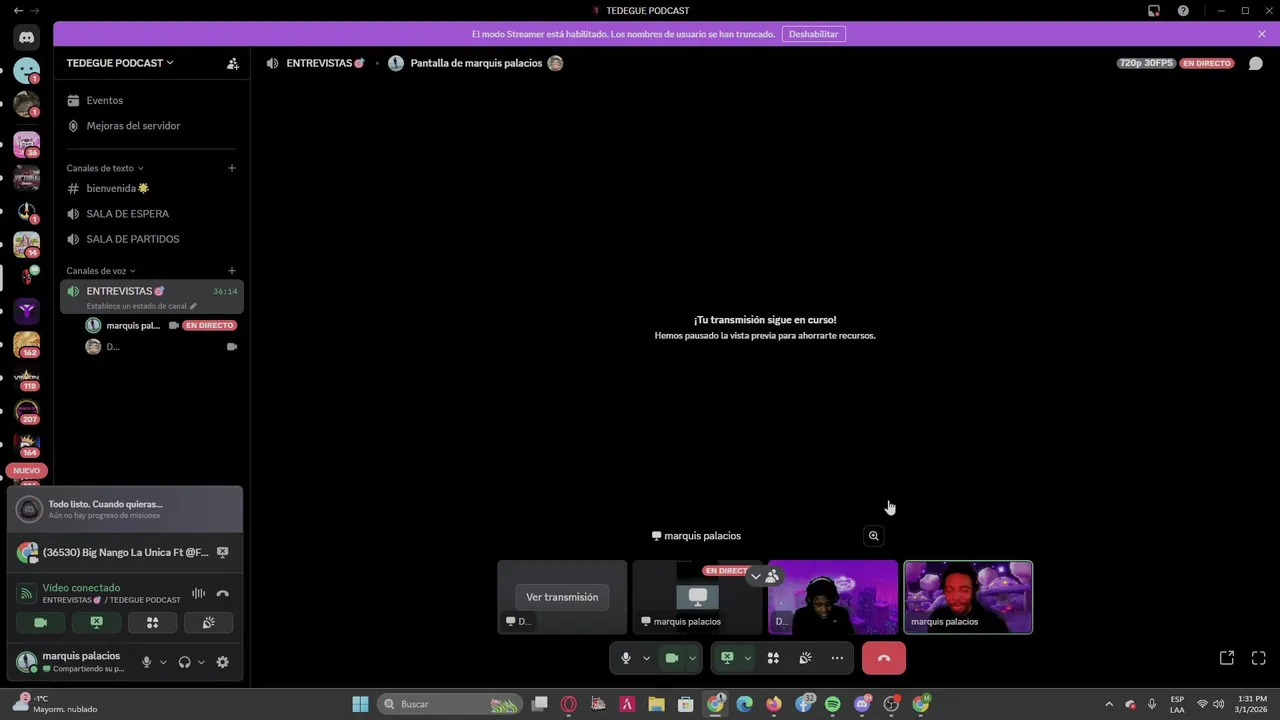Open noise suppression waveform icon
Viewport: 1280px width, 720px height.
pos(198,594)
